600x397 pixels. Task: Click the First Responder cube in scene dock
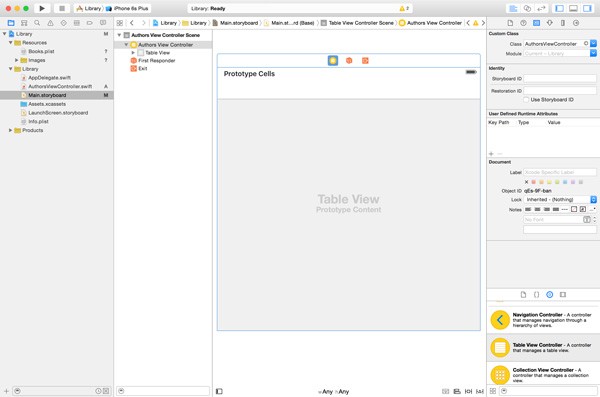[x=349, y=60]
